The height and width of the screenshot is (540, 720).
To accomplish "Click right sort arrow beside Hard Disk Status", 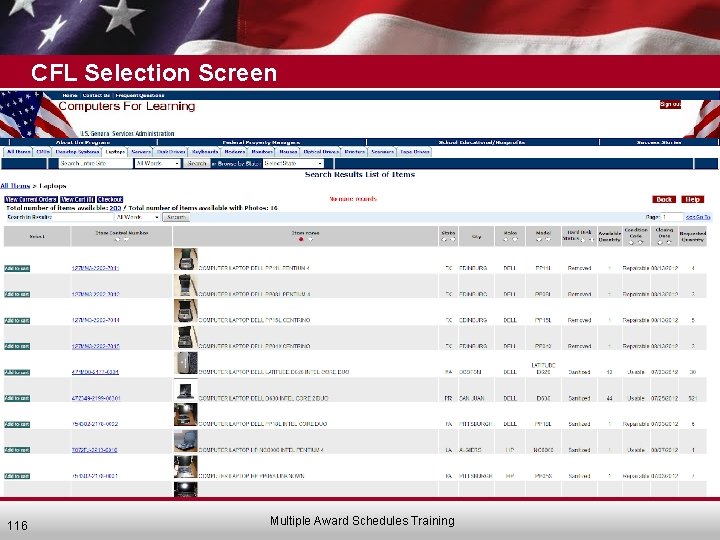I will [x=591, y=239].
